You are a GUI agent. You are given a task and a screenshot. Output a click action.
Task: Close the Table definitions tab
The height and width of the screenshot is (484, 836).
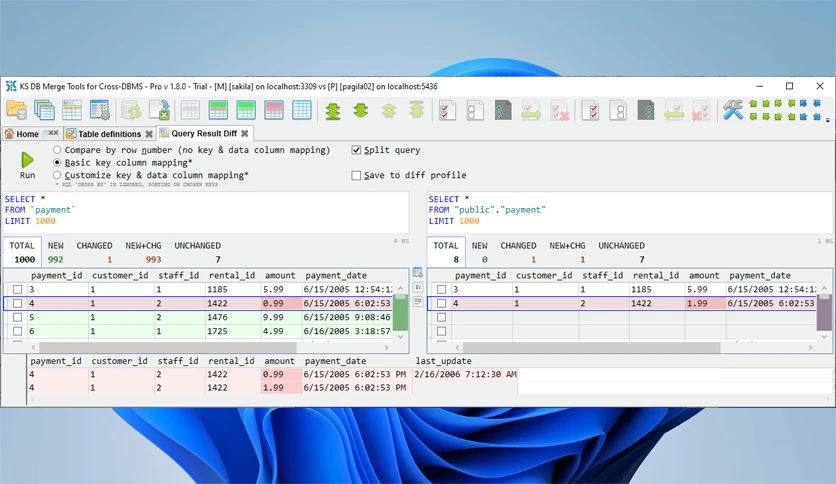[149, 134]
